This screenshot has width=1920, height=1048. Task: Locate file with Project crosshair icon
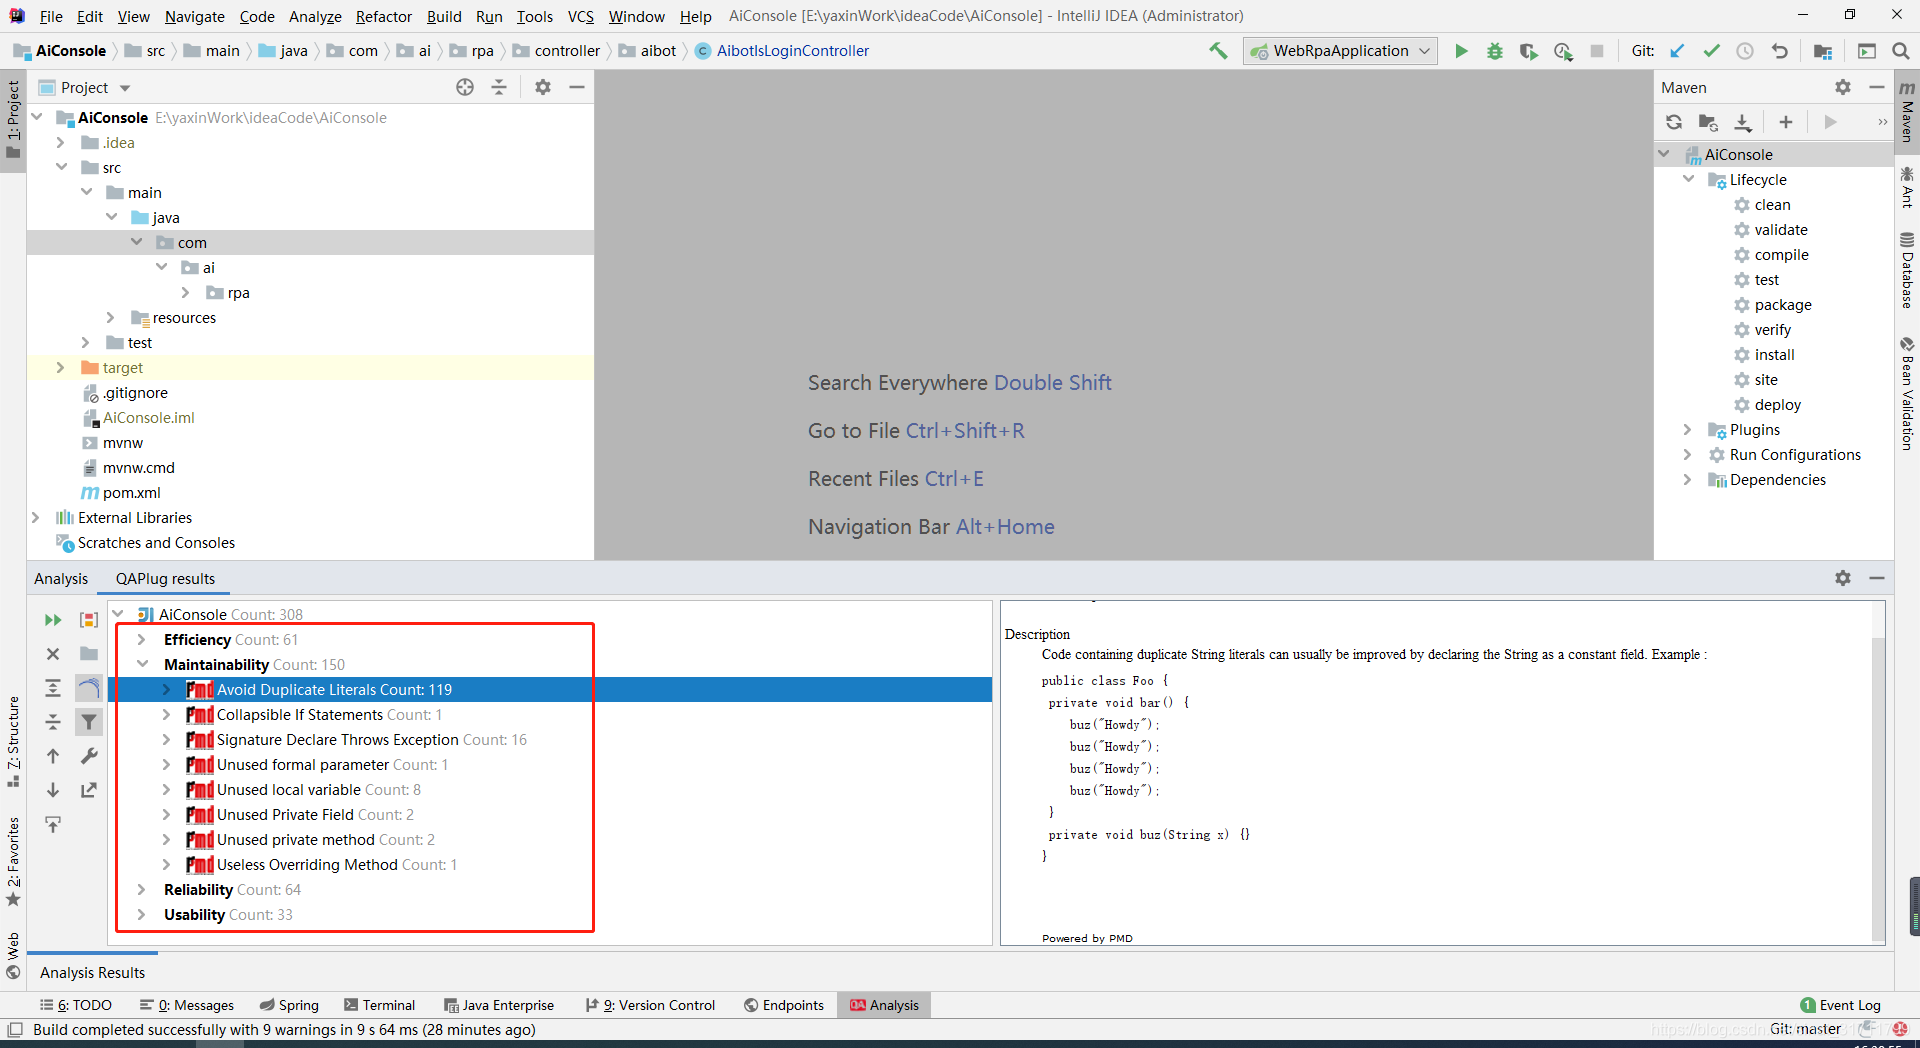(465, 88)
